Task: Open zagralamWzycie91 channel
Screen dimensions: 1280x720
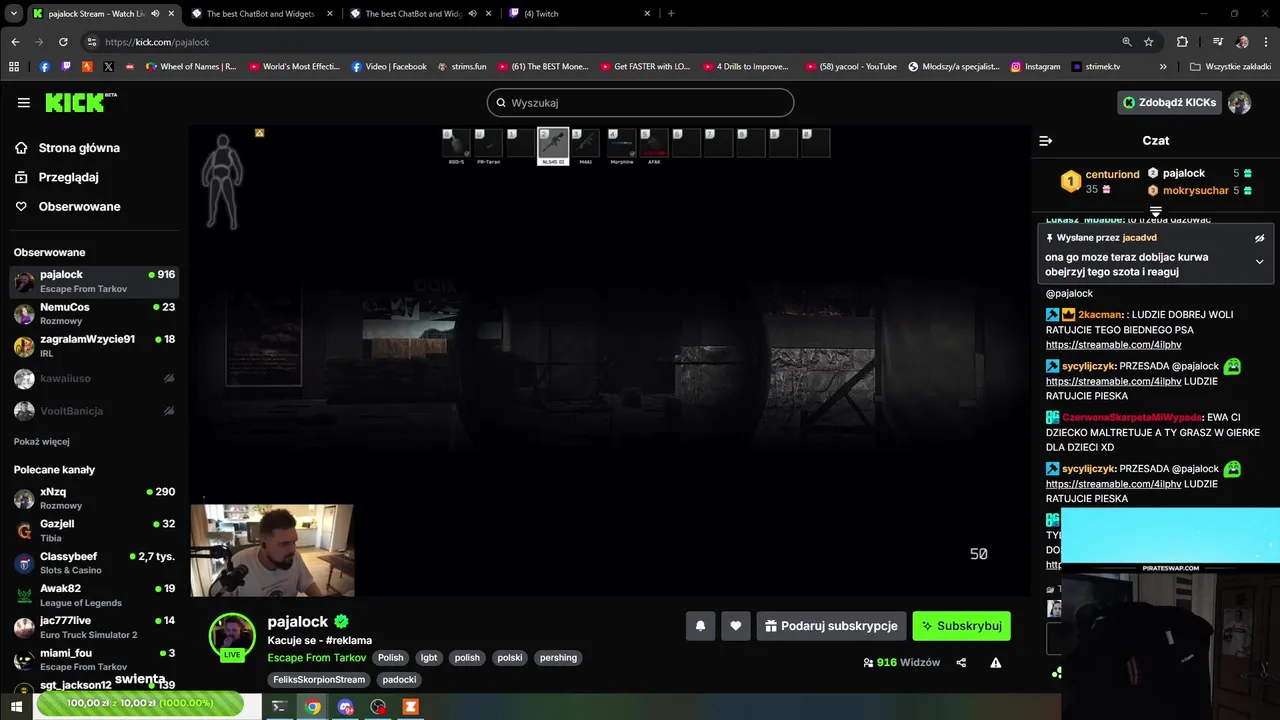Action: point(94,346)
